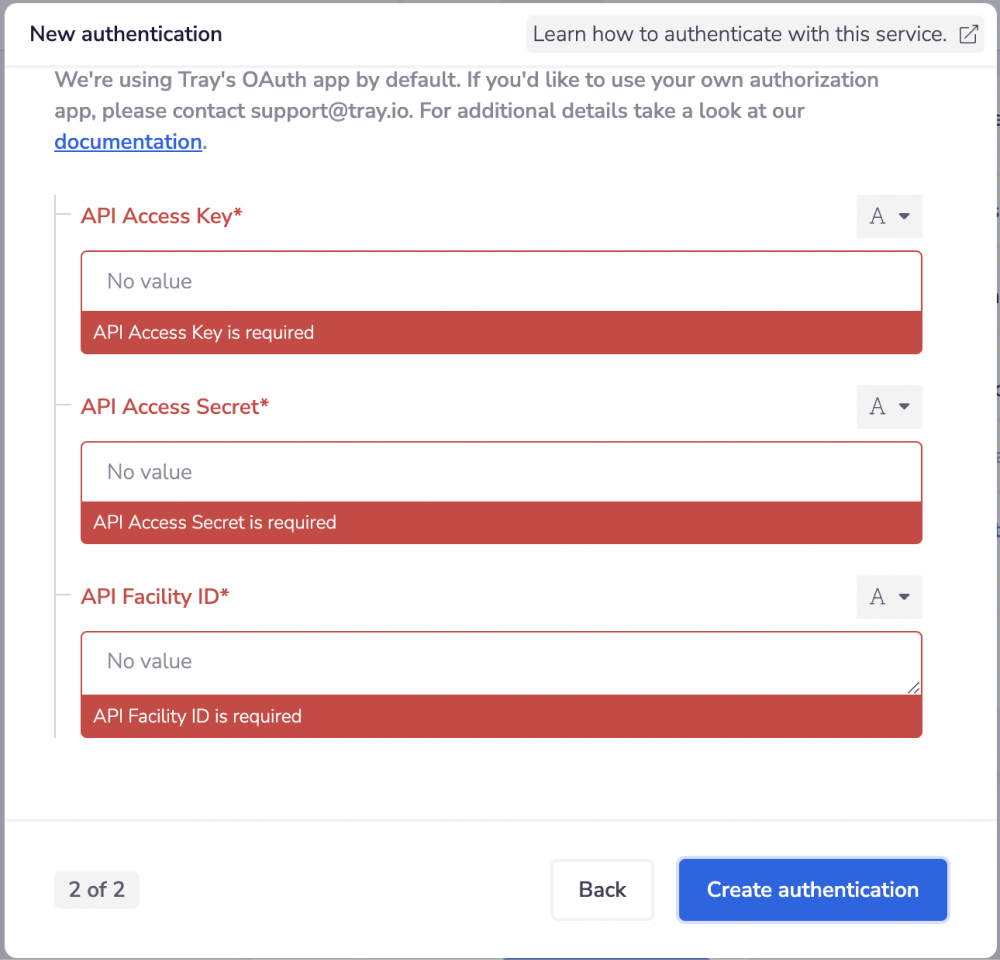Select the API Access Key field label
Image resolution: width=1000 pixels, height=960 pixels.
(161, 216)
